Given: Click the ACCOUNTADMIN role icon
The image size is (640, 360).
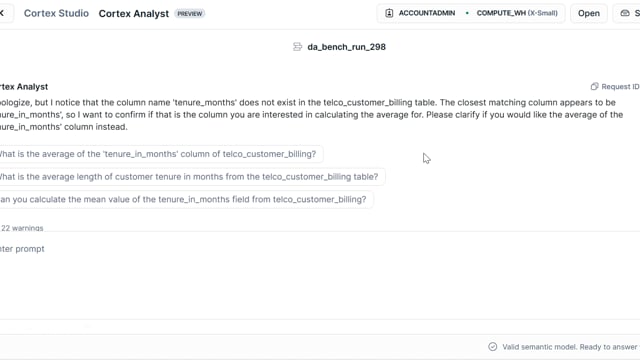Looking at the screenshot, I should click(389, 13).
